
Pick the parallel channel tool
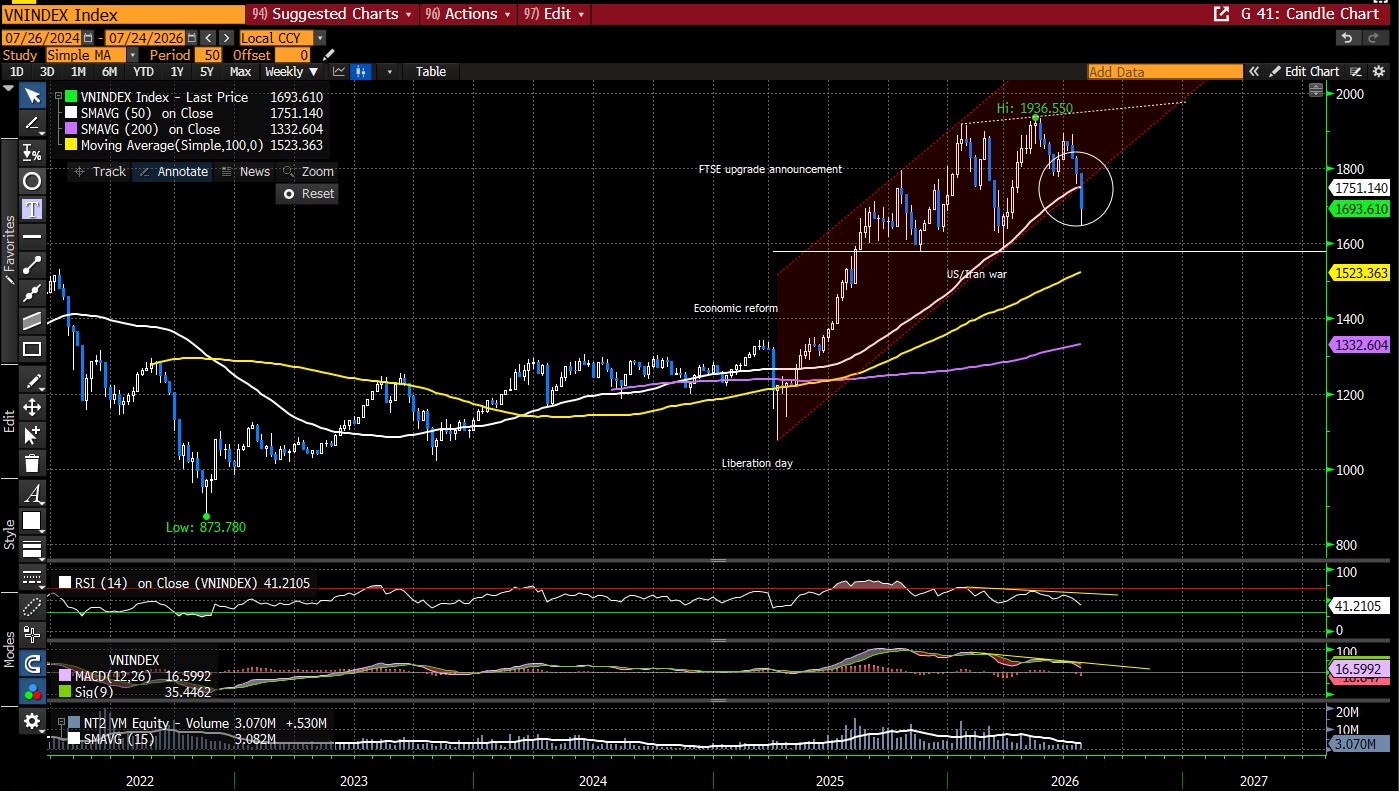[x=32, y=321]
